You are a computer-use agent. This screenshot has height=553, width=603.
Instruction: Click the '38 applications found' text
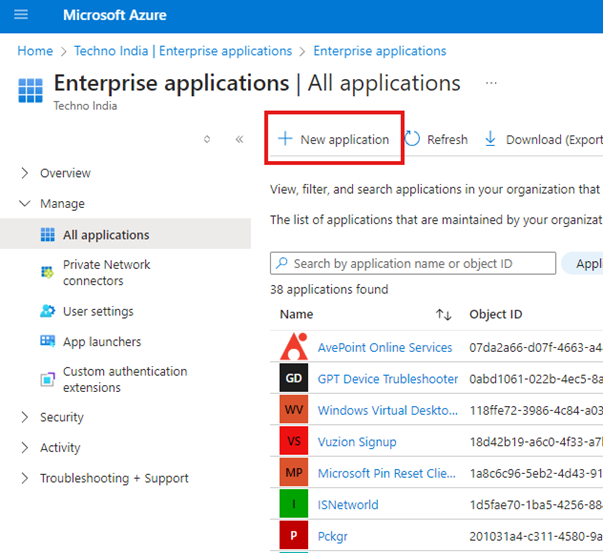(329, 289)
